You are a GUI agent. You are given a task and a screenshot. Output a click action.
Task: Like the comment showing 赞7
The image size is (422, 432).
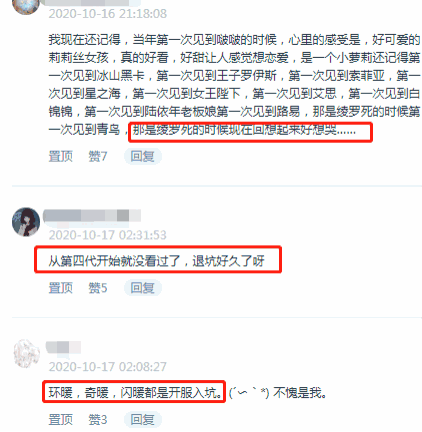(98, 156)
